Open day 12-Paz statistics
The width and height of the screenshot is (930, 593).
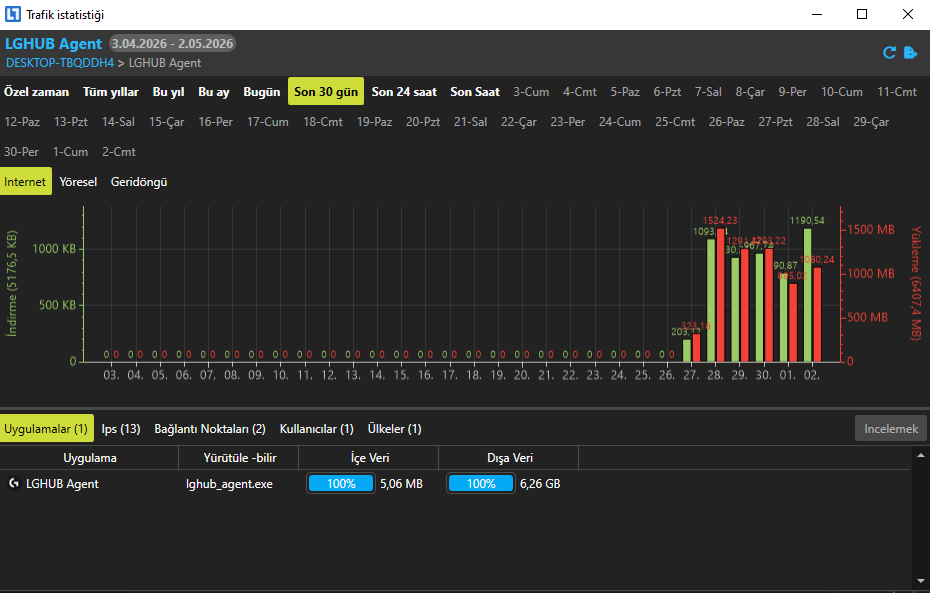[x=22, y=122]
